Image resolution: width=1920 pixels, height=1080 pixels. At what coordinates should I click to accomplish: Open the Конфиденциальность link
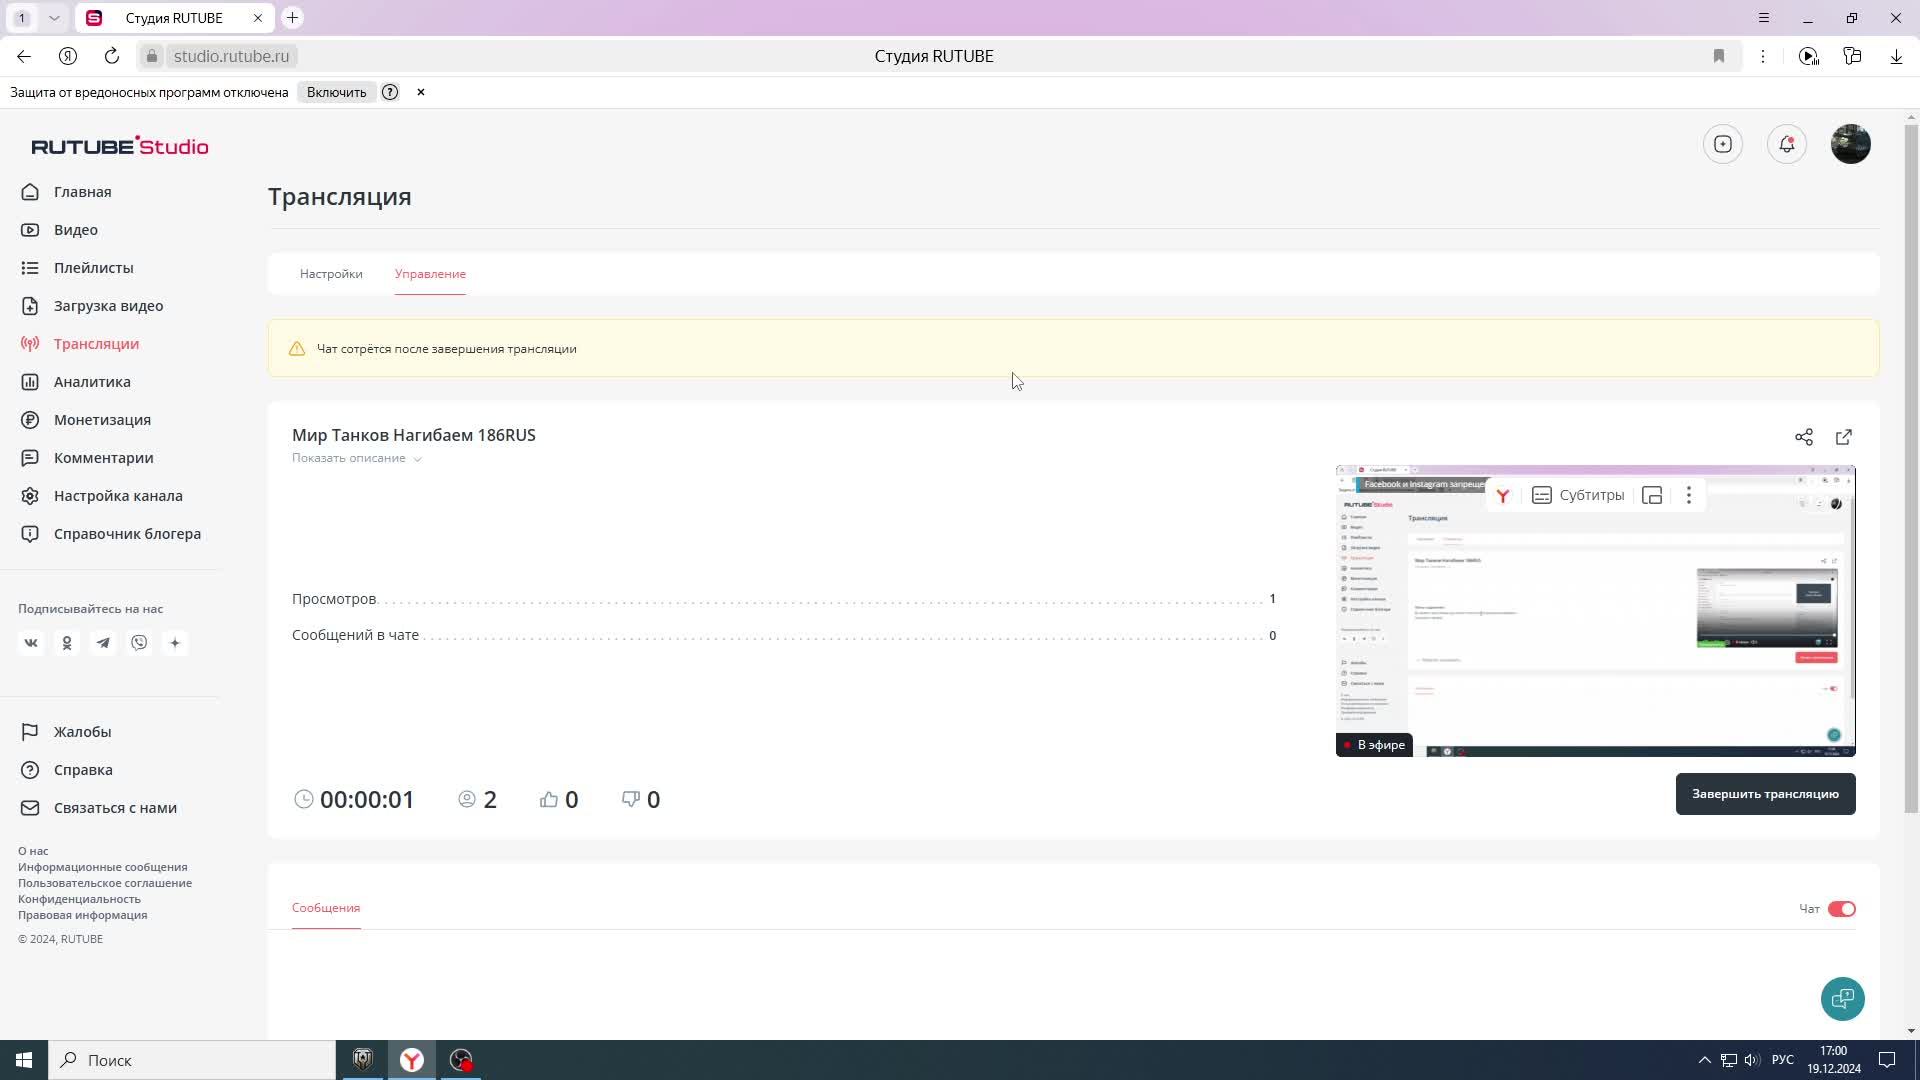click(79, 899)
